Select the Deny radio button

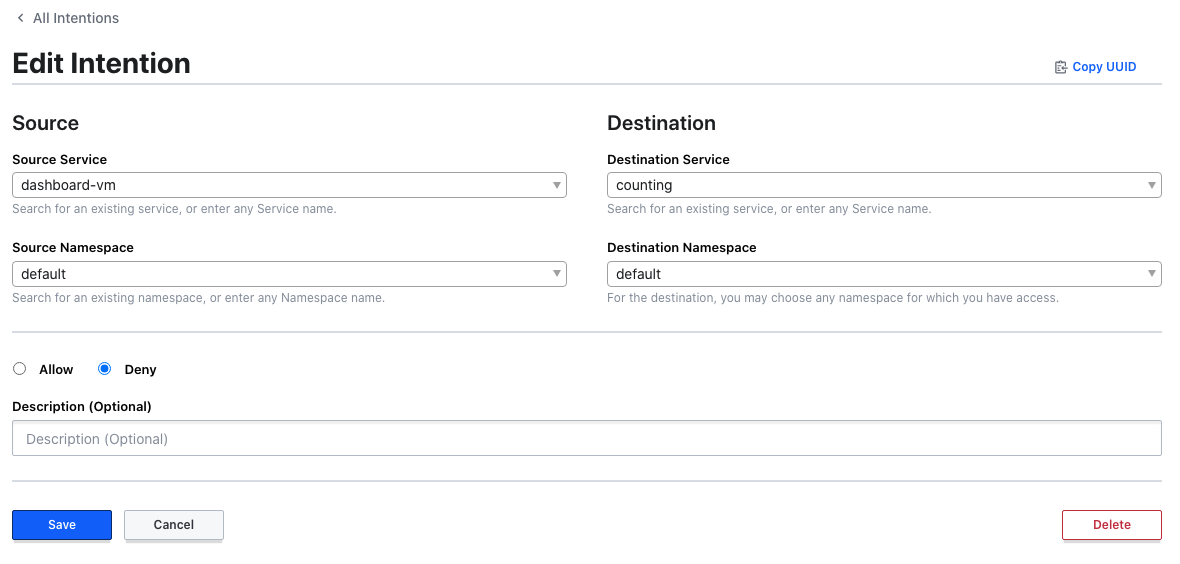pos(105,369)
